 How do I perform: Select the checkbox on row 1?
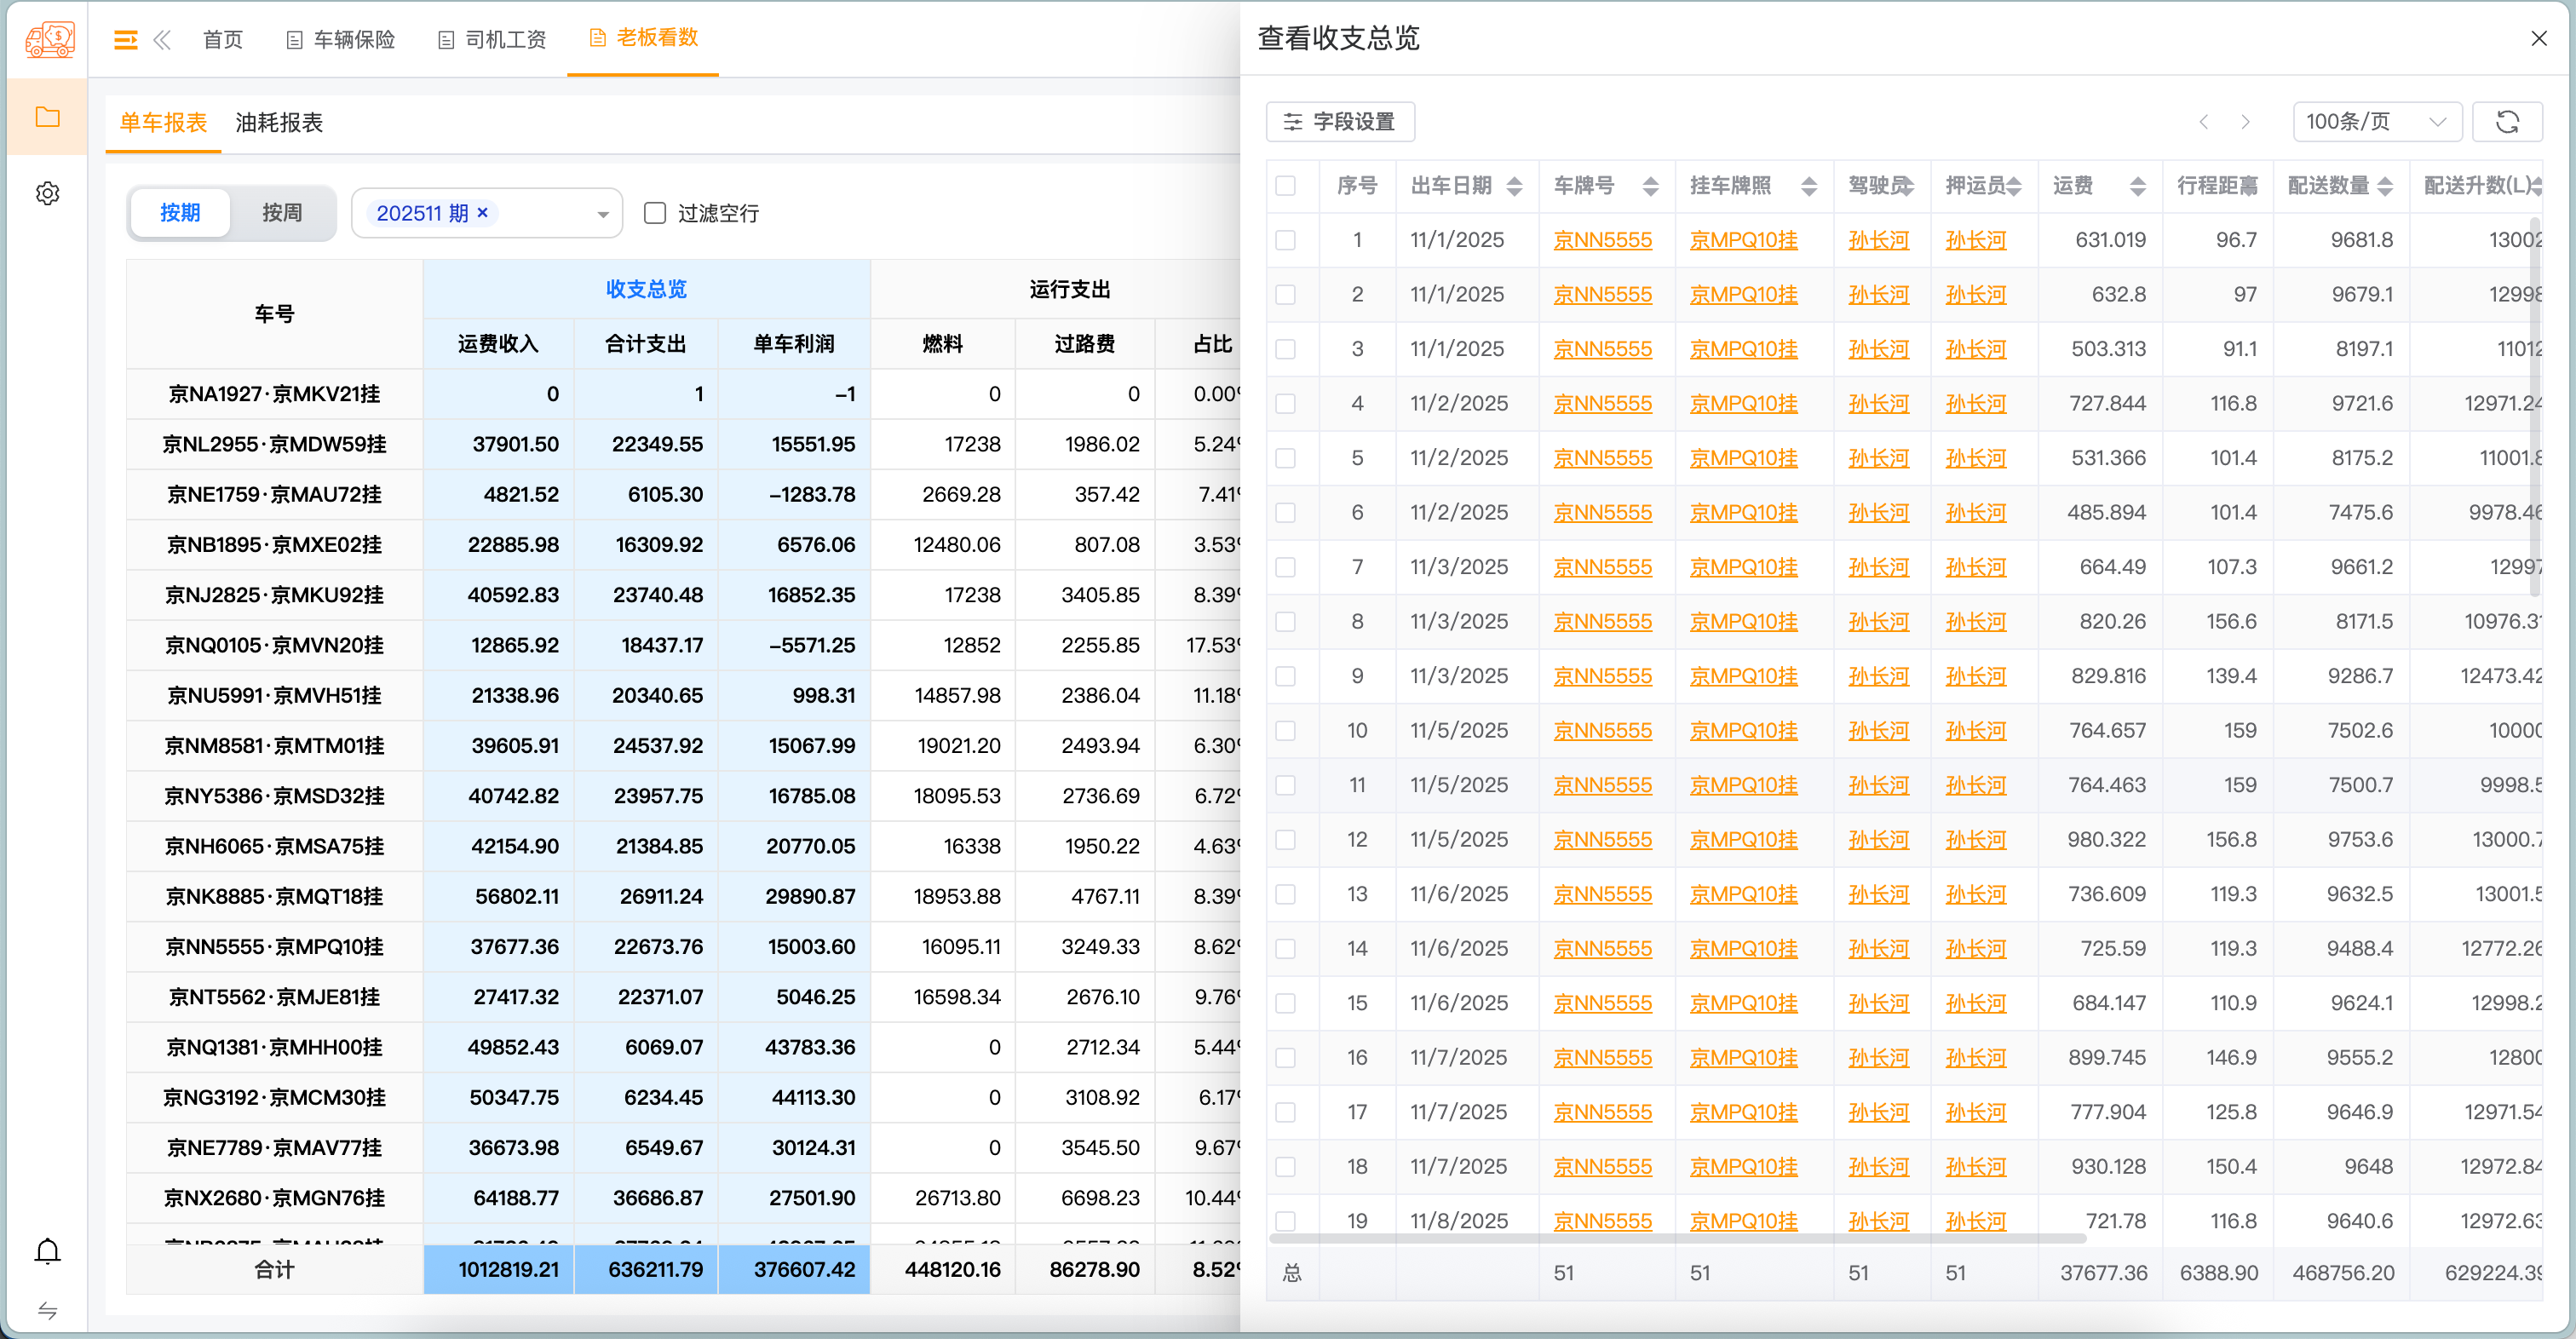click(1287, 239)
